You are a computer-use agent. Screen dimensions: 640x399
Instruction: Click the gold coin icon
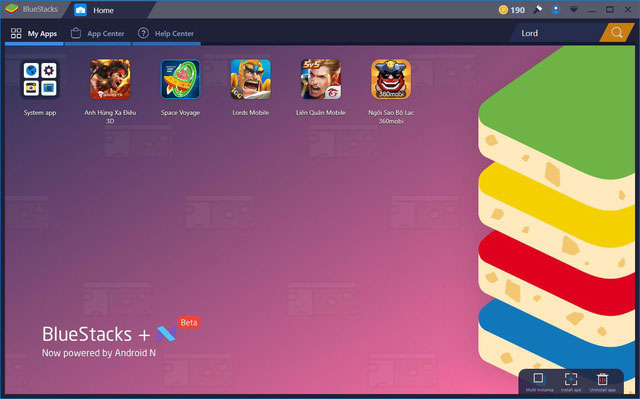[x=503, y=10]
